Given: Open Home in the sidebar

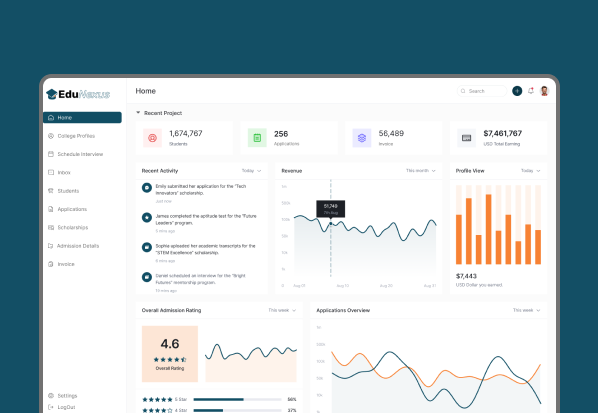Looking at the screenshot, I should [x=82, y=117].
